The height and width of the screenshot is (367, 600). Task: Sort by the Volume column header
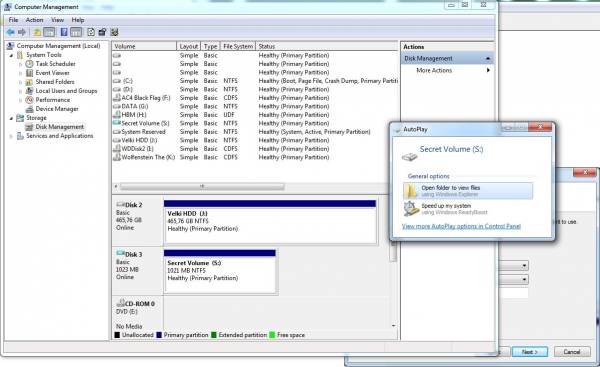click(x=144, y=46)
